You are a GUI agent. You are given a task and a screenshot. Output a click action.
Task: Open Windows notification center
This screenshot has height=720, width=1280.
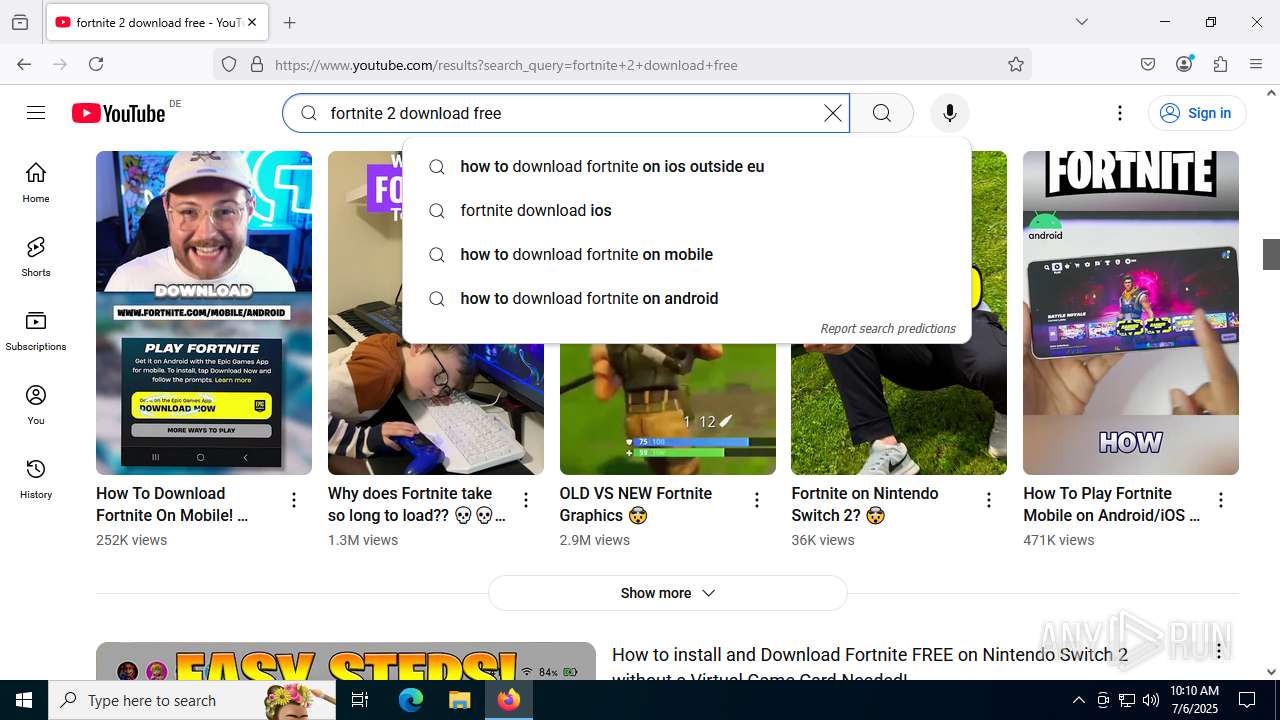[1247, 700]
